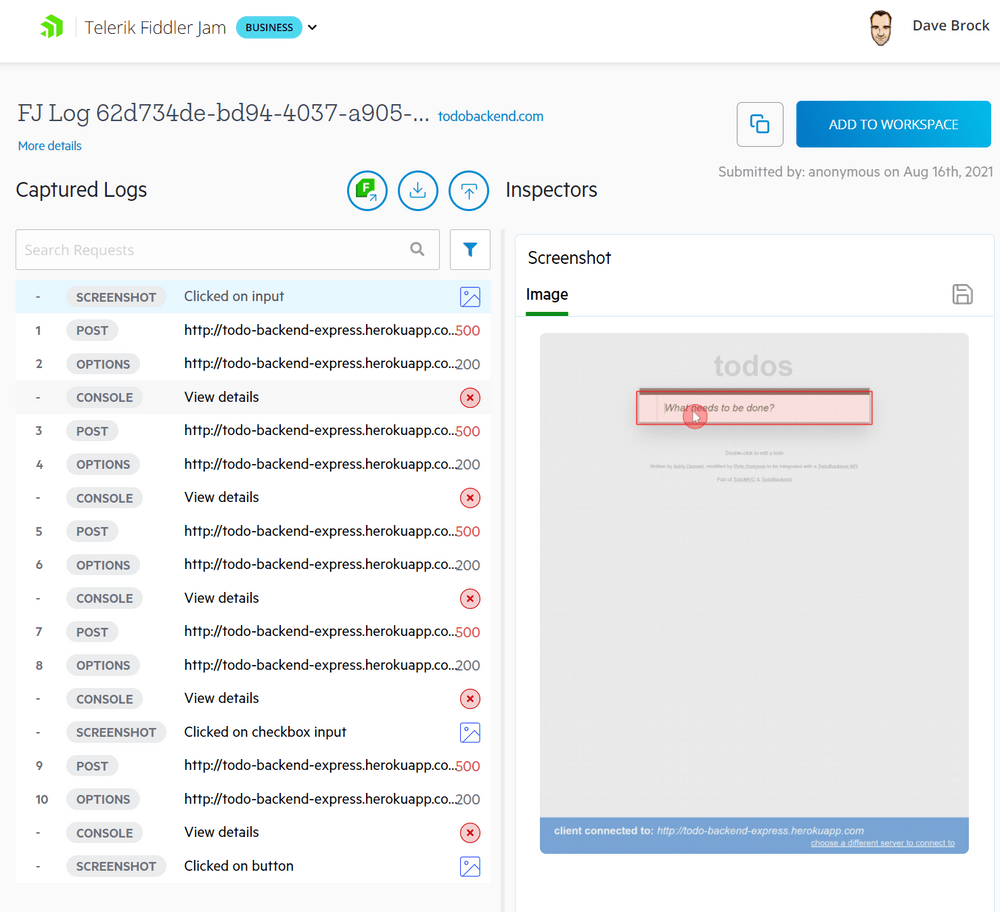Click 'View details' on console entry after request 10
This screenshot has width=1000, height=912.
pyautogui.click(x=221, y=832)
